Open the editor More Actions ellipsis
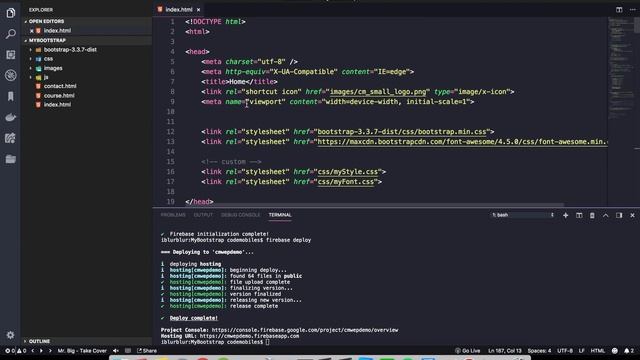The width and height of the screenshot is (640, 360). point(633,9)
